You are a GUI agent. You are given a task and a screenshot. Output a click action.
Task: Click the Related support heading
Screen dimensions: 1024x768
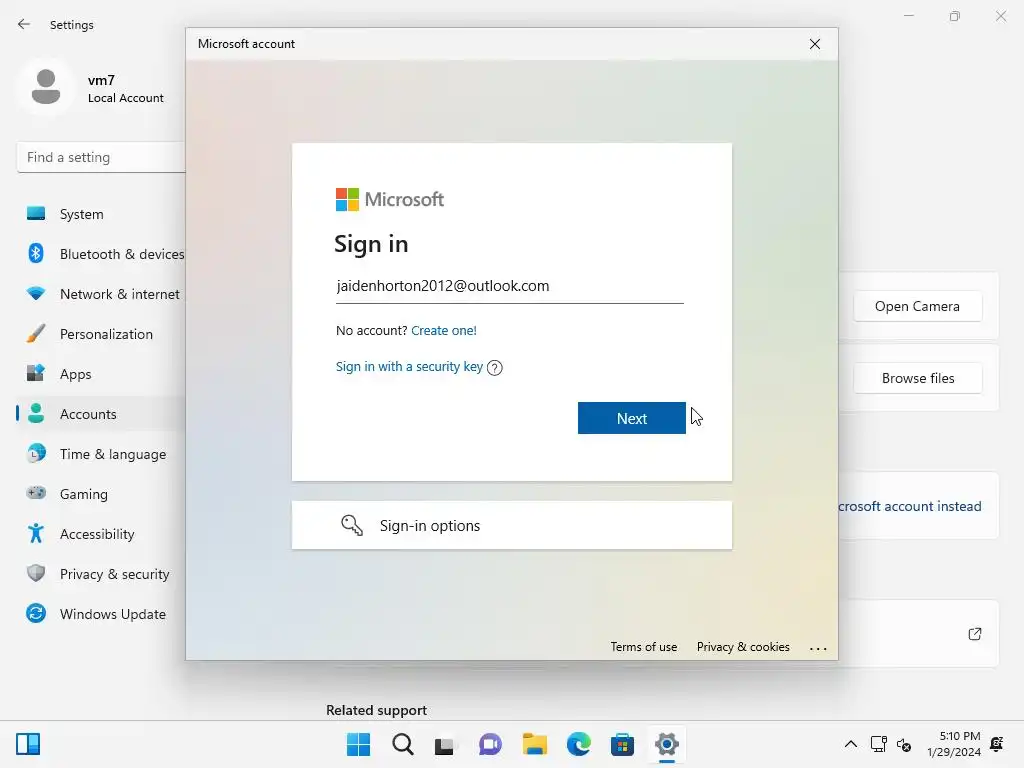(376, 710)
